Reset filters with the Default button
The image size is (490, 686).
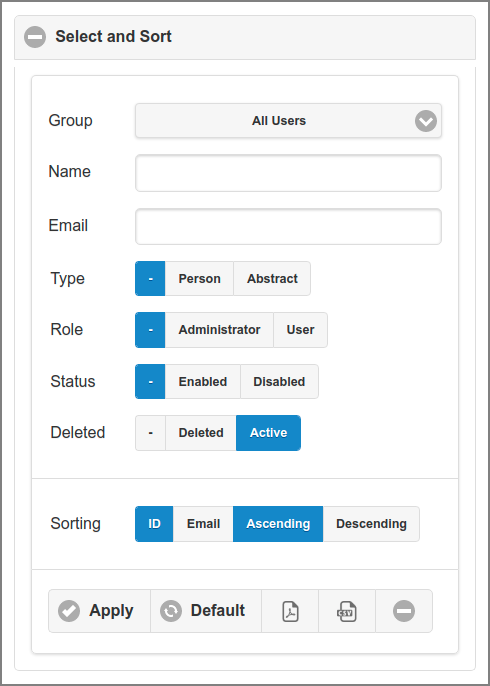[206, 611]
